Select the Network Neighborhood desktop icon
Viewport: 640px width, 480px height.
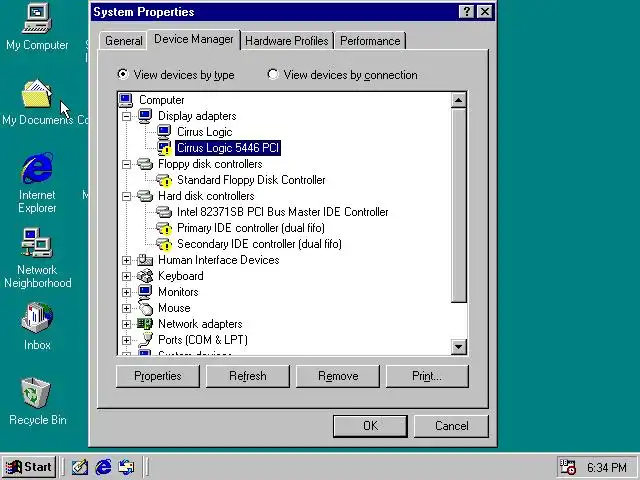[37, 243]
